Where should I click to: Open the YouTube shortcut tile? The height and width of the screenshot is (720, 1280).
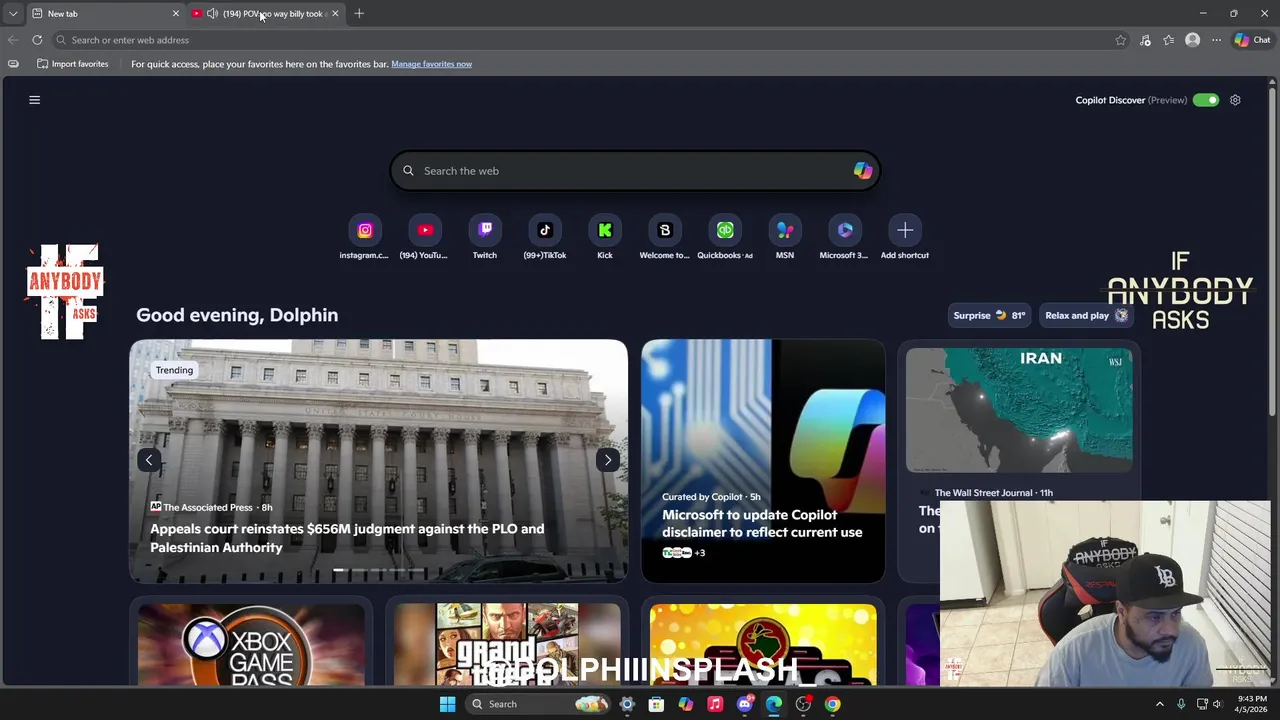point(425,231)
